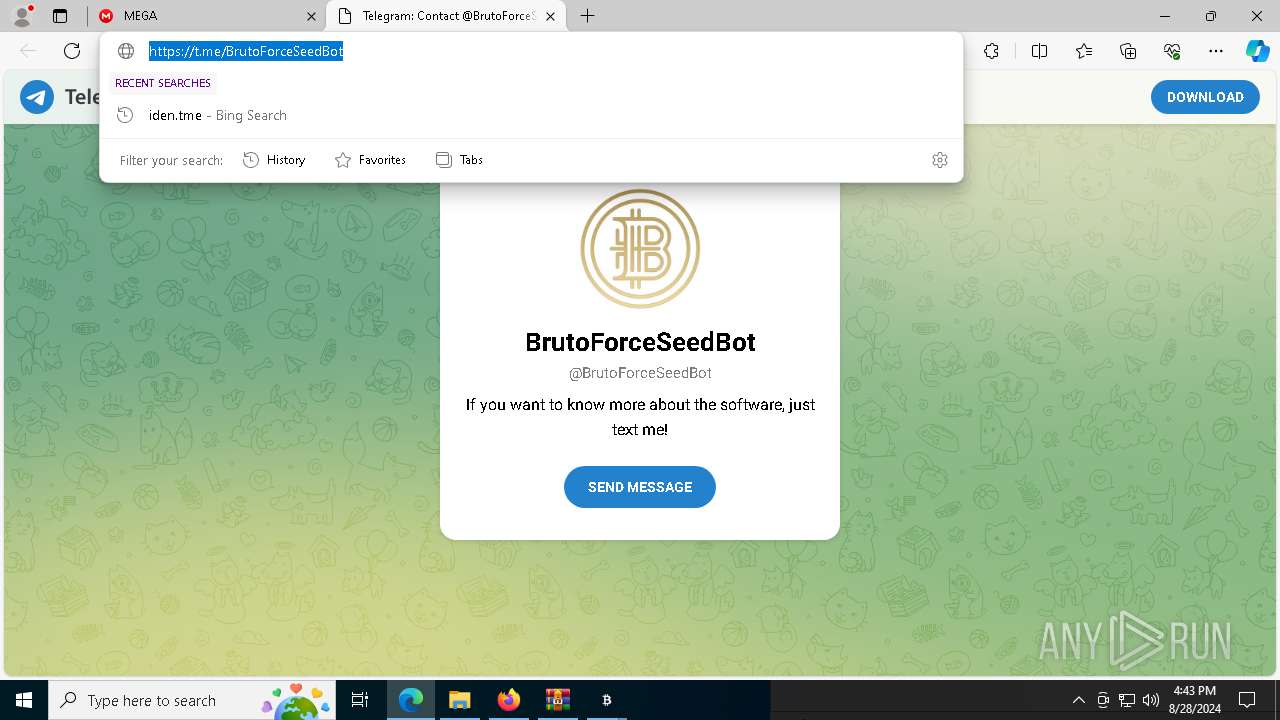Image resolution: width=1280 pixels, height=720 pixels.
Task: Click the globe site info icon
Action: click(x=126, y=51)
